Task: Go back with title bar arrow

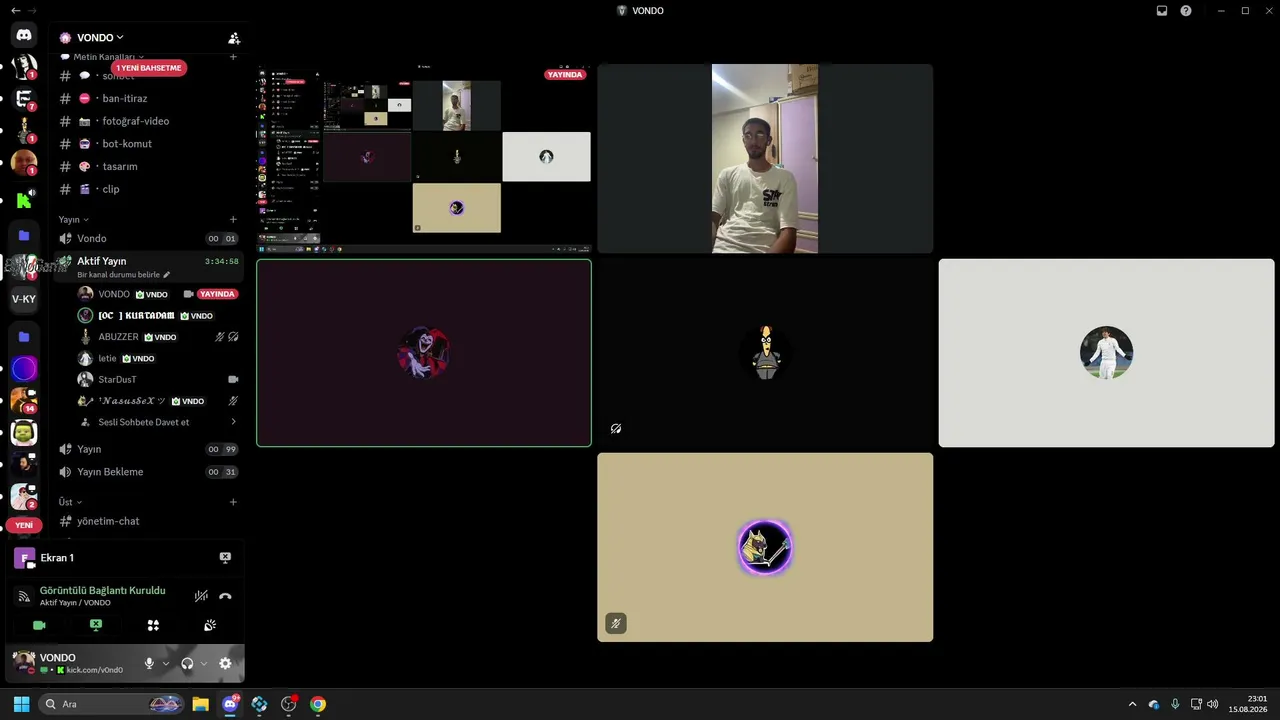Action: [x=15, y=10]
